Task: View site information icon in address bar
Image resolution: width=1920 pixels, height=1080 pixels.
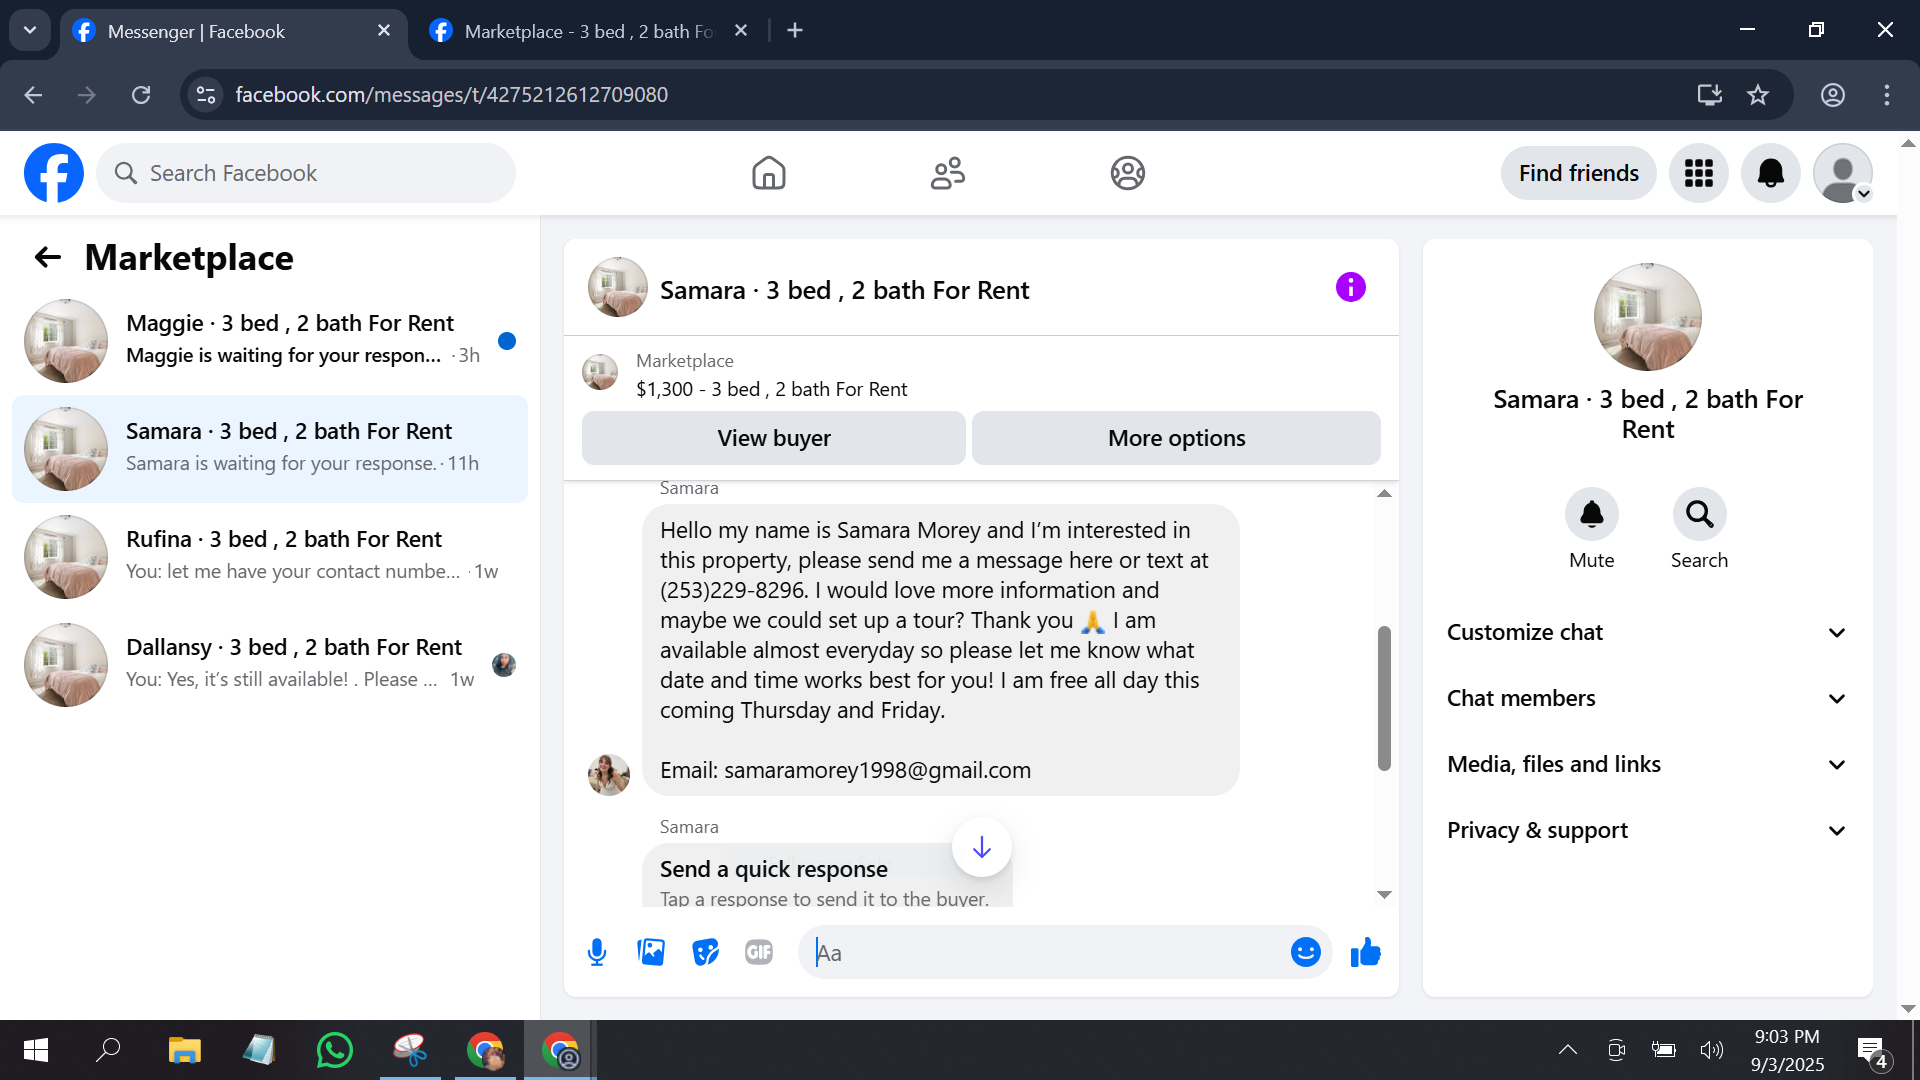Action: 206,95
